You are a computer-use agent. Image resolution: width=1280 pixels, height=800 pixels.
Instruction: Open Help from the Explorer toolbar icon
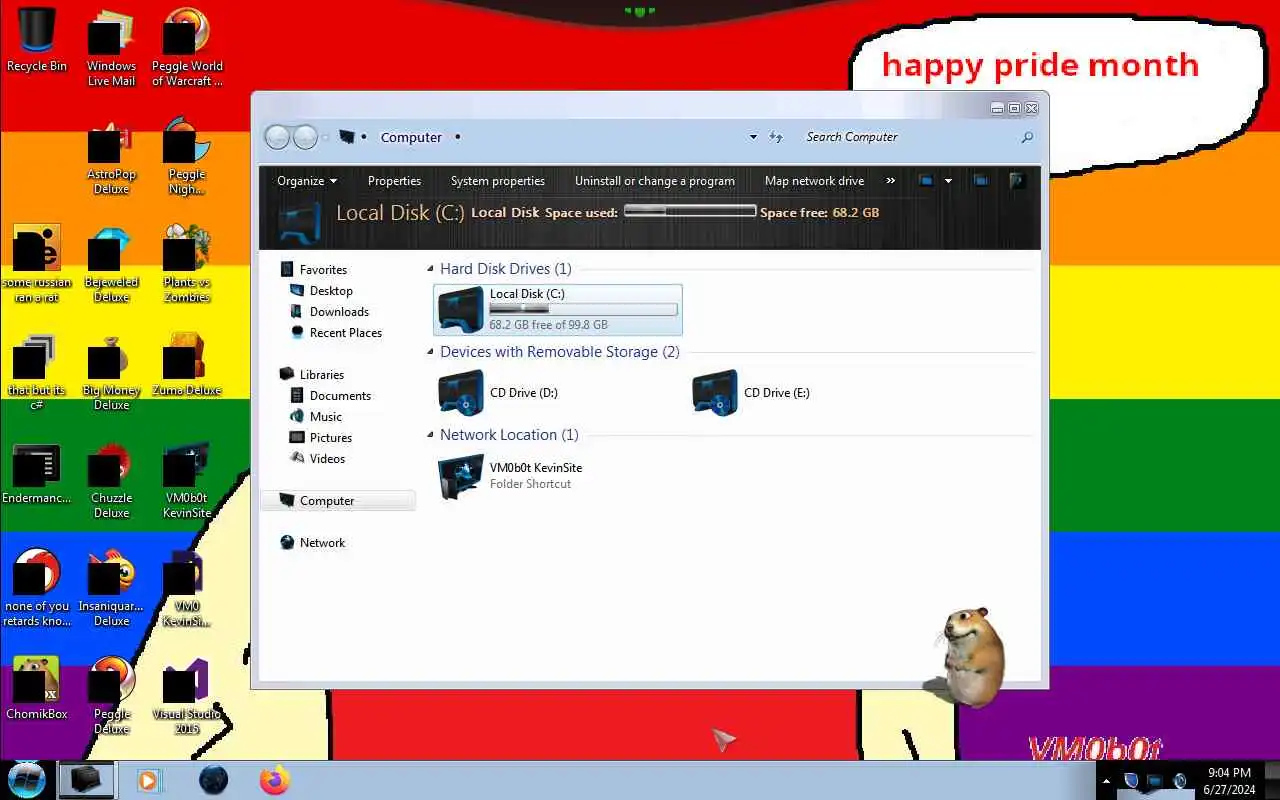click(1017, 181)
